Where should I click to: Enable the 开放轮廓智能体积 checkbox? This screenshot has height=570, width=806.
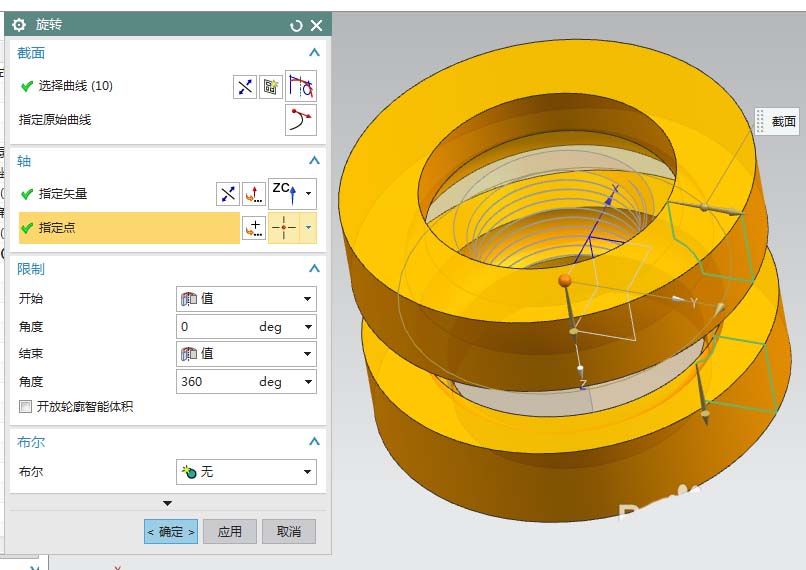(25, 407)
